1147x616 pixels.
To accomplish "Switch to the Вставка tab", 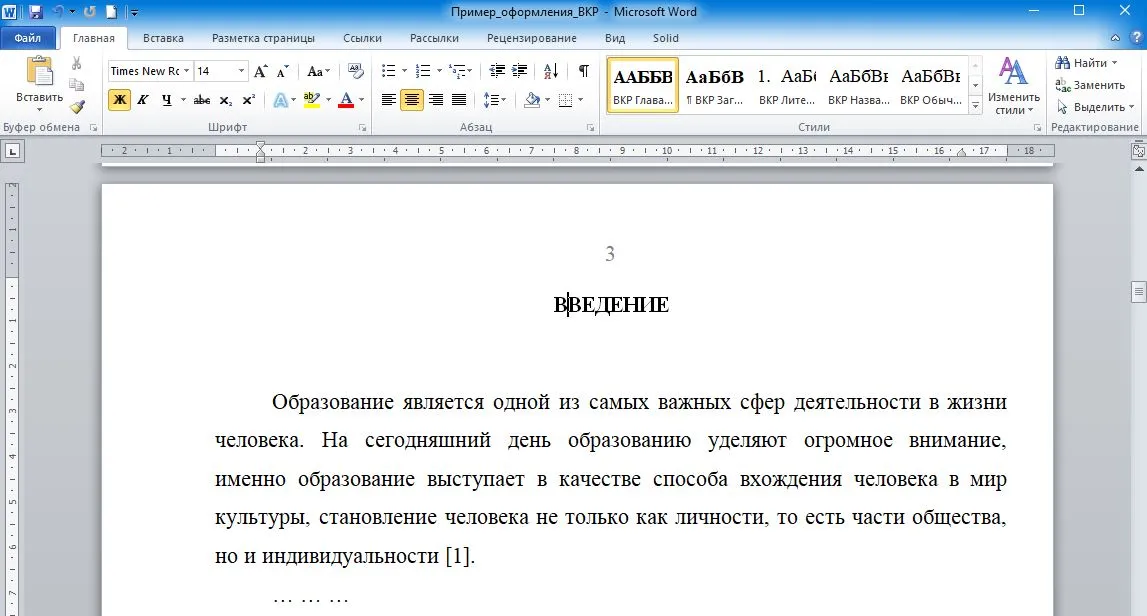I will point(163,38).
